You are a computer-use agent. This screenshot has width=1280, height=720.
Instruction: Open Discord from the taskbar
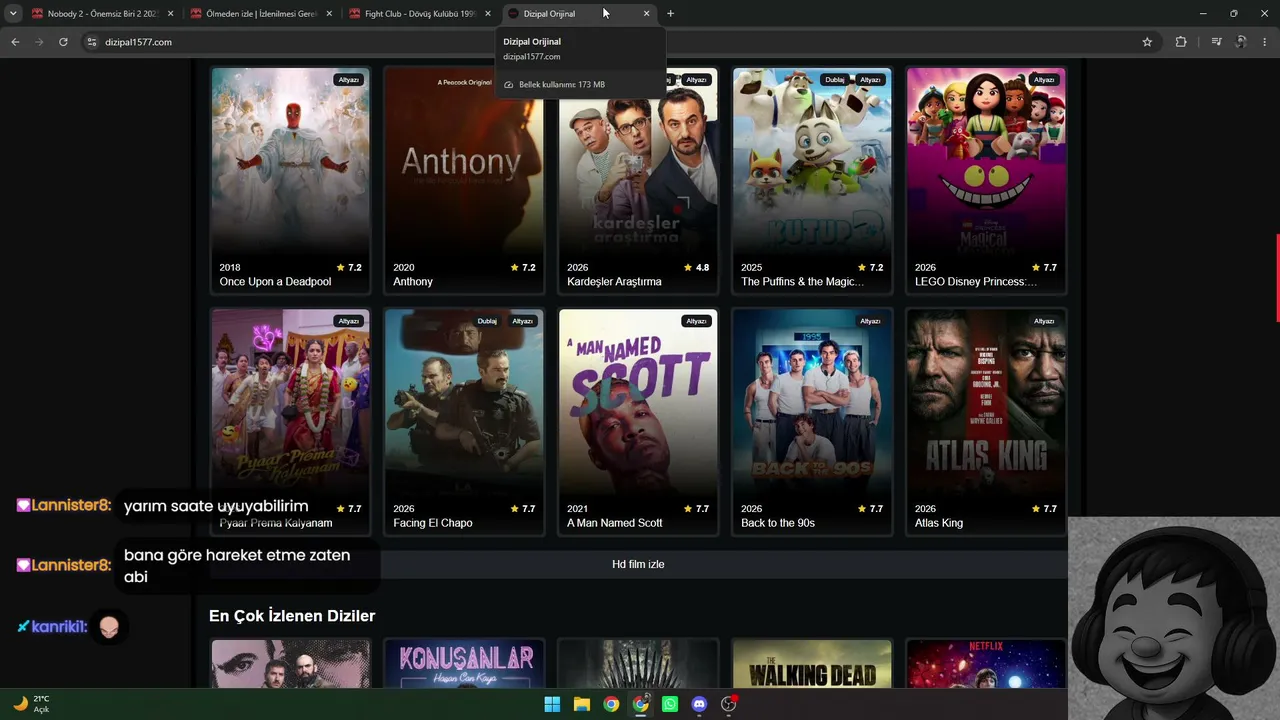click(699, 704)
